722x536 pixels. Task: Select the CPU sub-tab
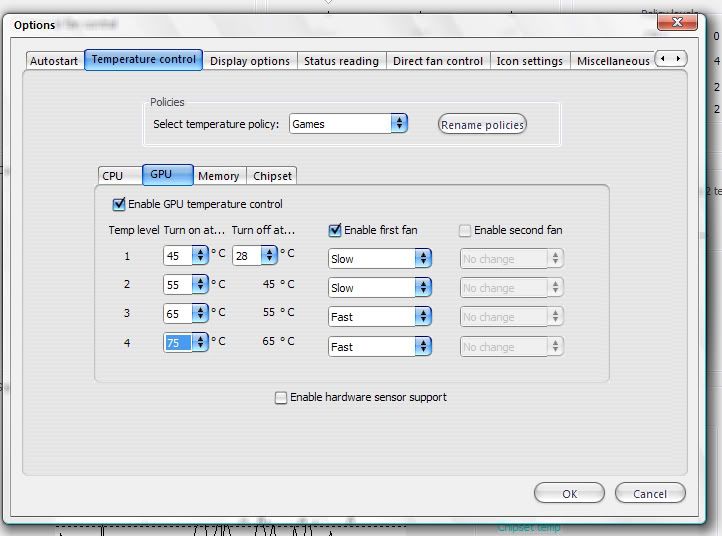coord(113,176)
